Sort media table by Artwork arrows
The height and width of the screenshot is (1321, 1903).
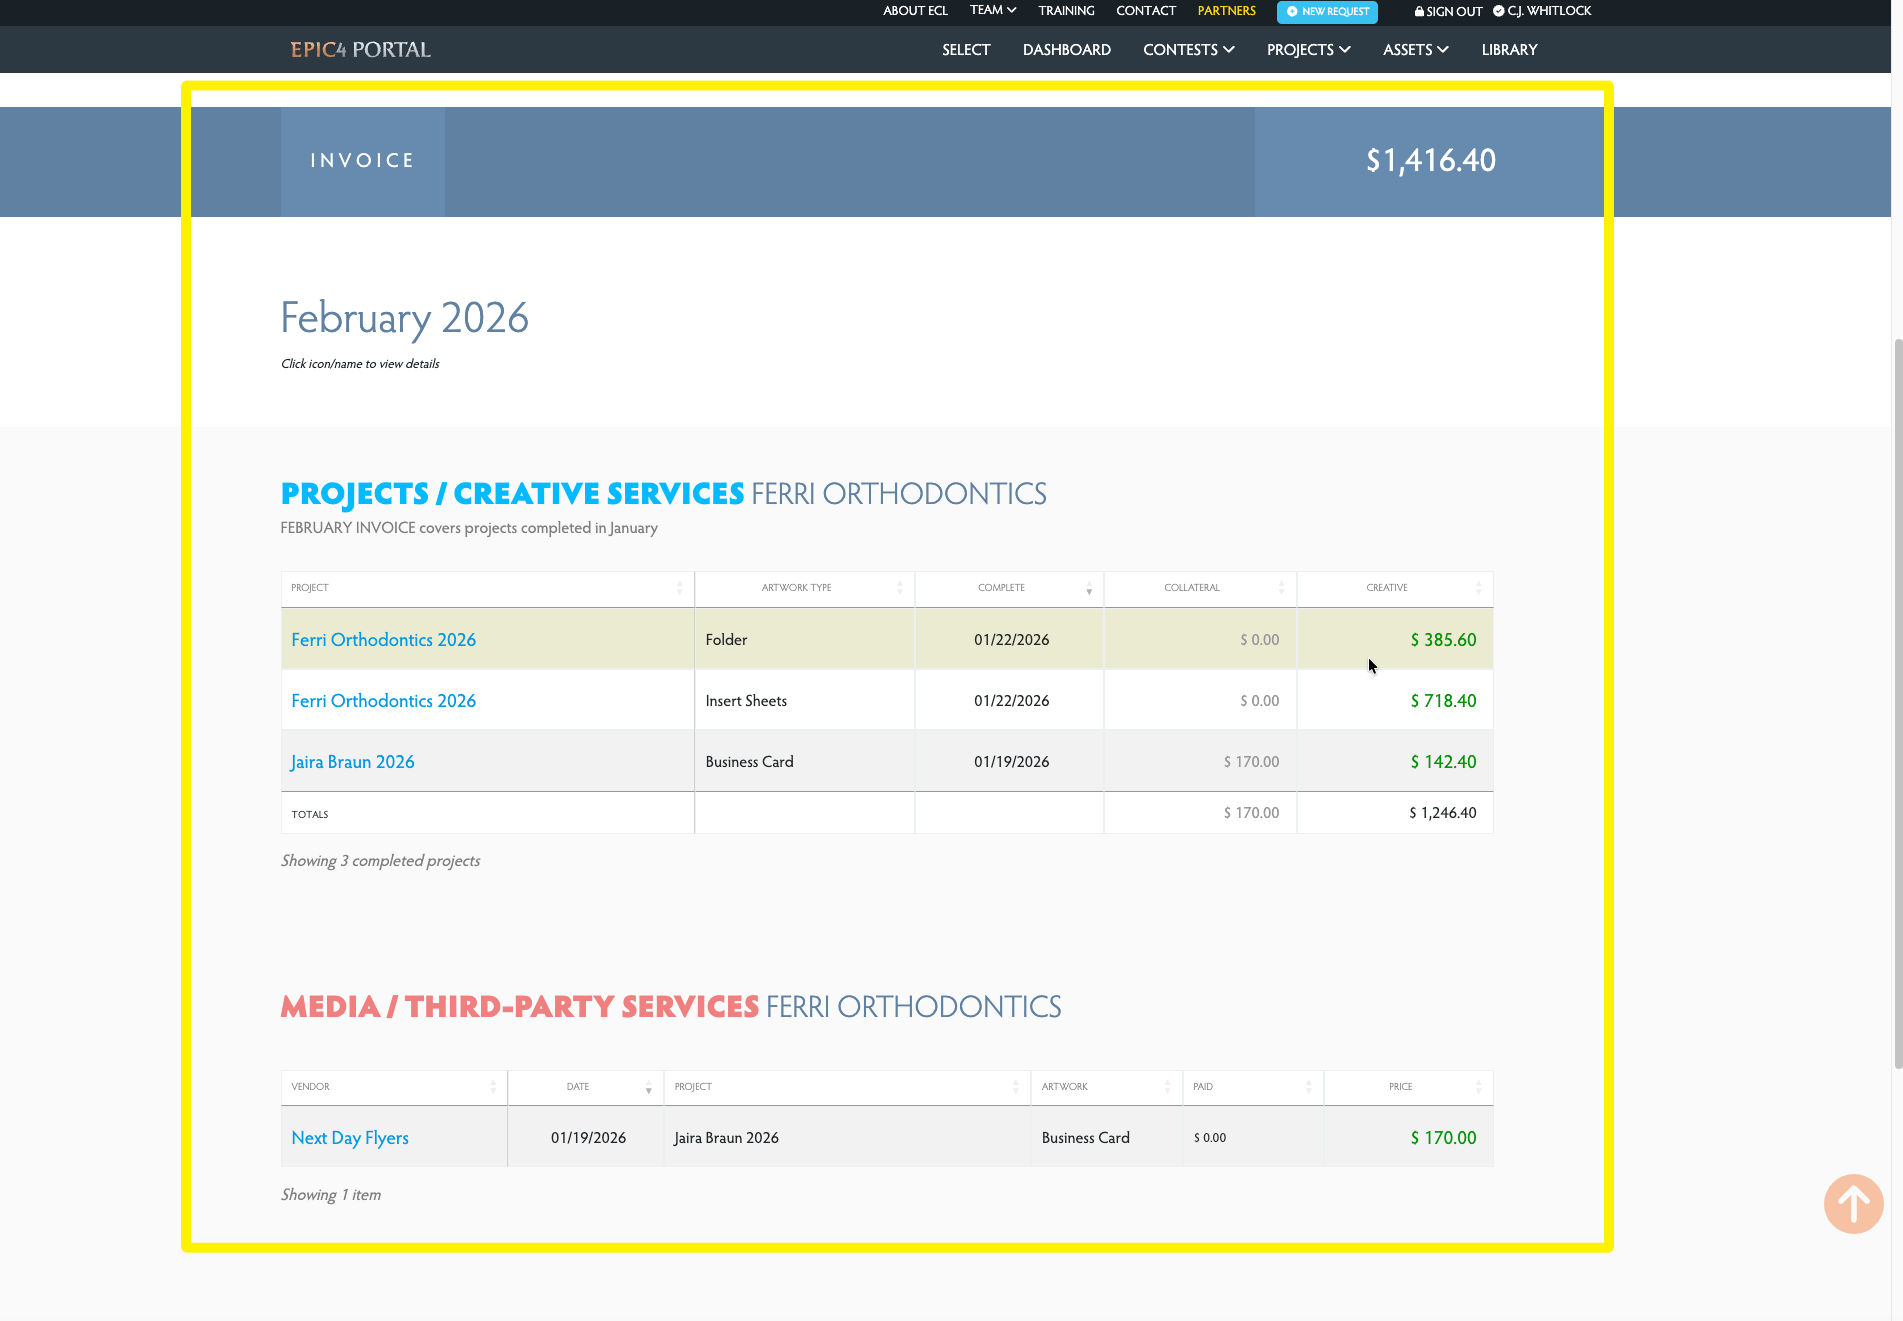click(1167, 1087)
